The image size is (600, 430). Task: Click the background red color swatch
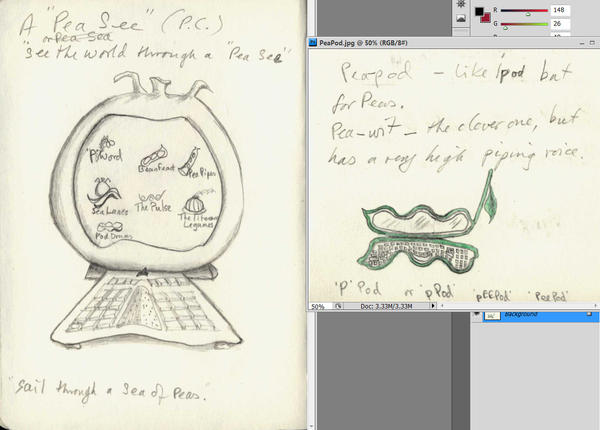pos(486,18)
